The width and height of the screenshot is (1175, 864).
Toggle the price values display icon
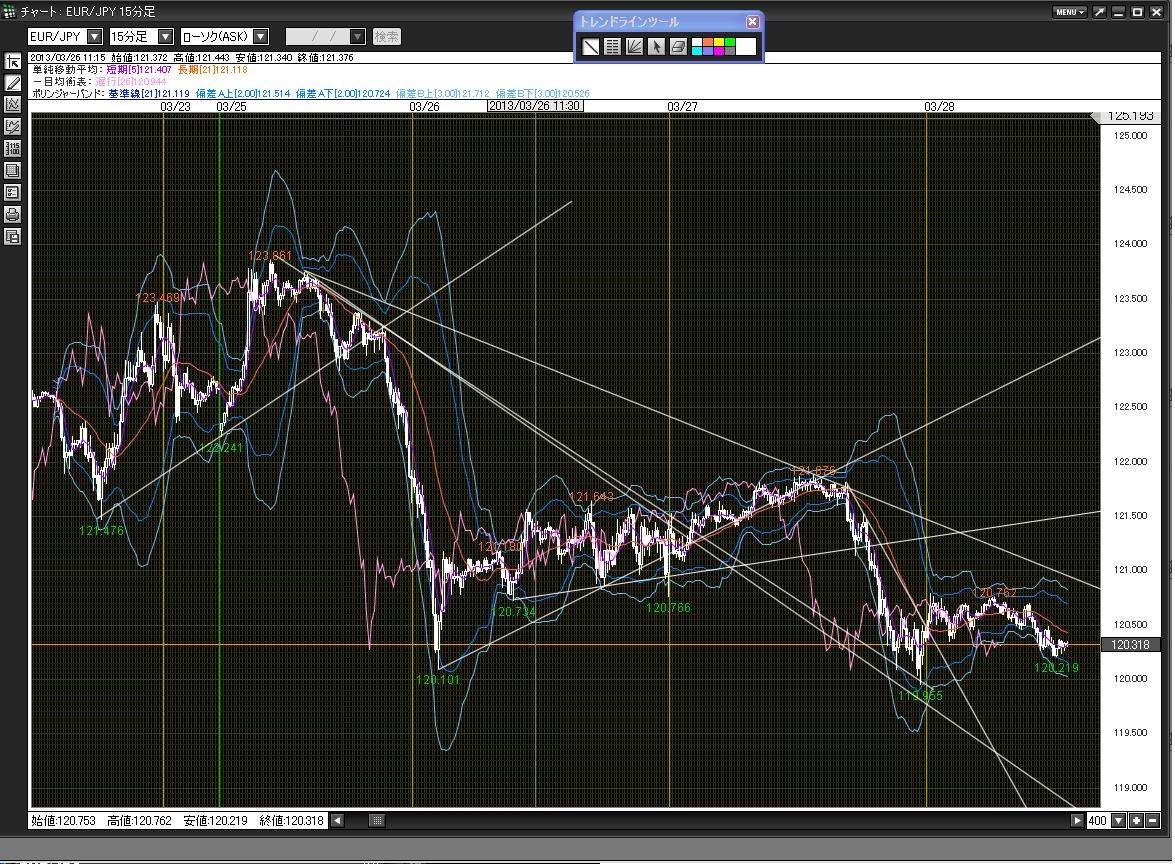click(13, 148)
